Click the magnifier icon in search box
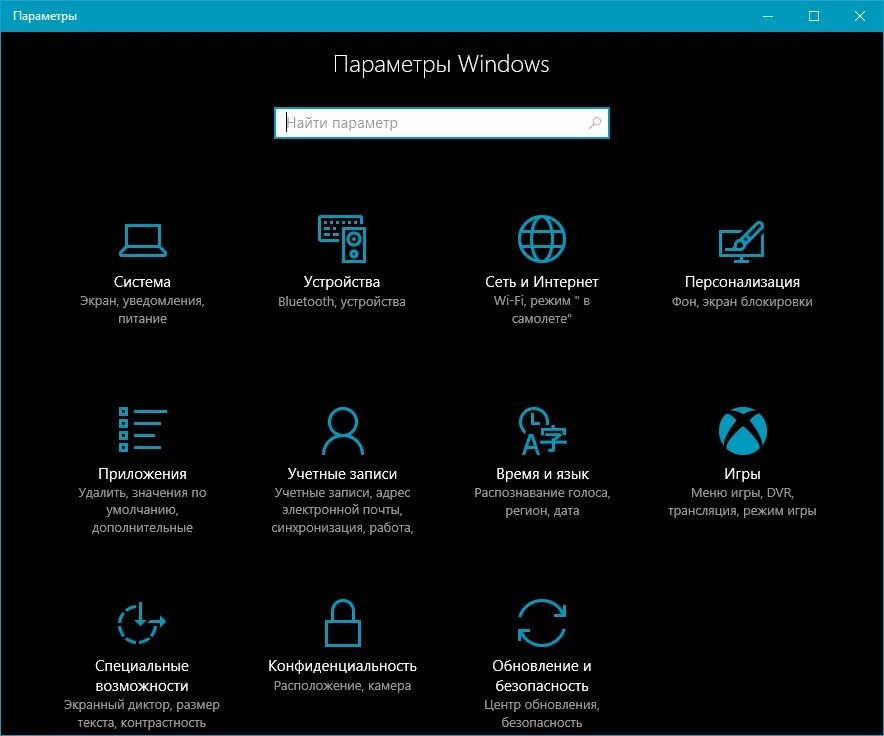Screen dimensions: 884x736 click(595, 122)
